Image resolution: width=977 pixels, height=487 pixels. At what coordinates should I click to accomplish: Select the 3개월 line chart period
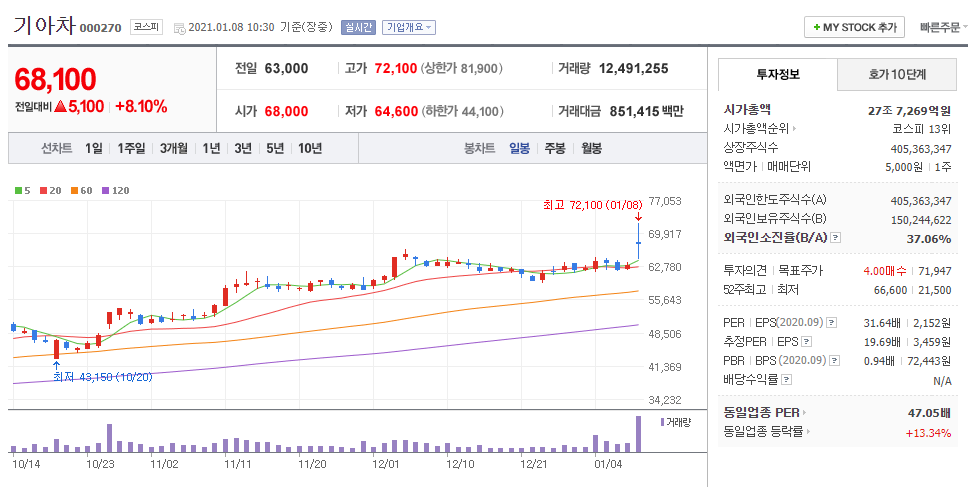(x=173, y=148)
